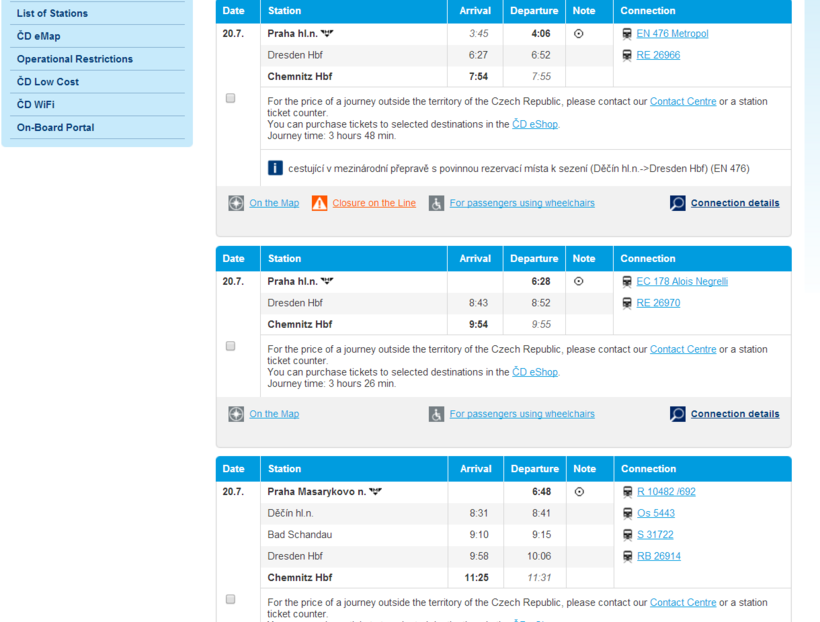Click the map compass icon in the first connection
The height and width of the screenshot is (622, 820).
[236, 203]
